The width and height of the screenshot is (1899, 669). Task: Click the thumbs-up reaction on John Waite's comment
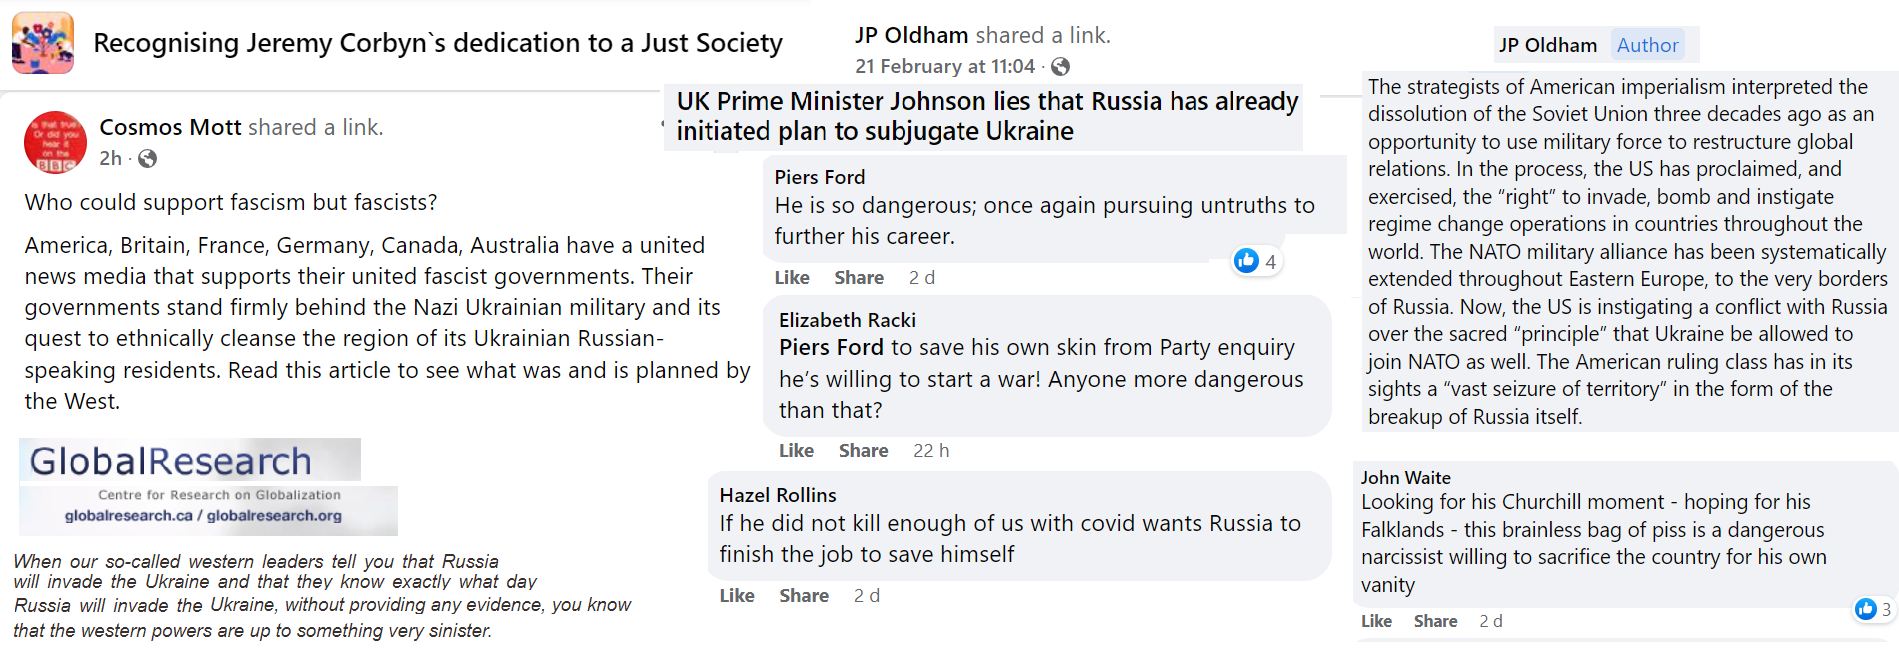tap(1865, 609)
